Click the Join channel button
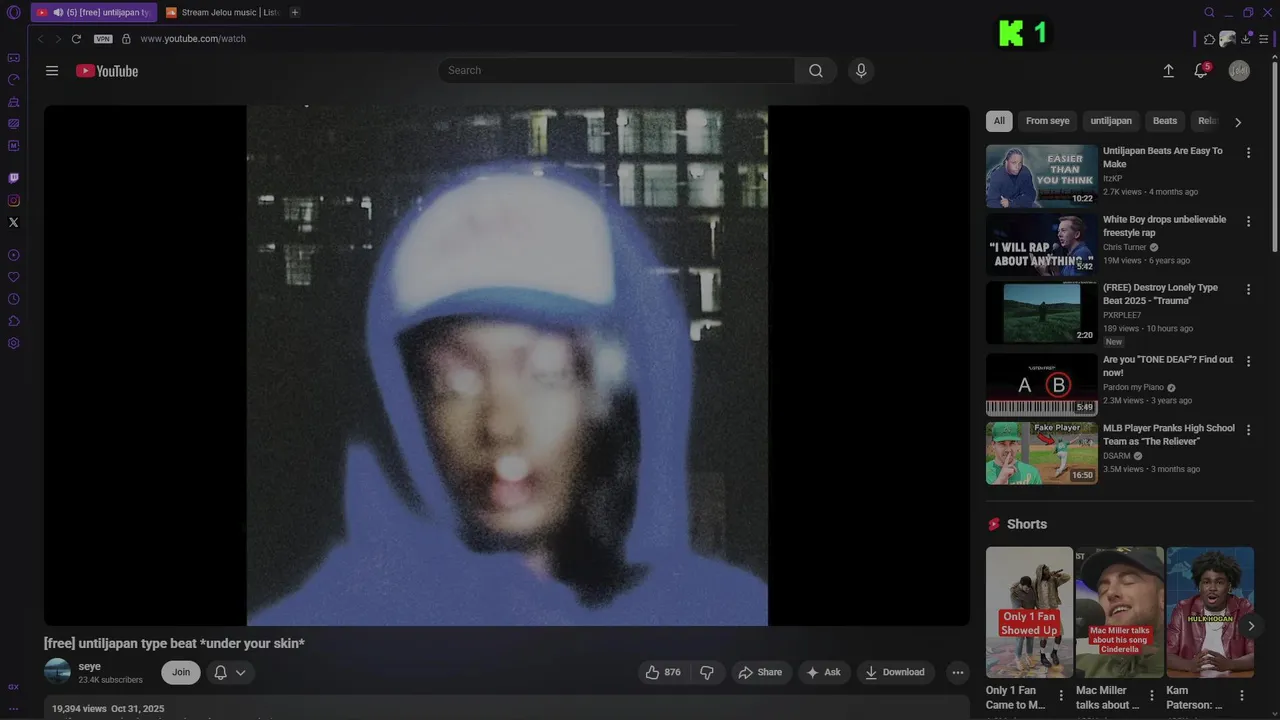Screen dimensions: 1280x720 pyautogui.click(x=181, y=672)
